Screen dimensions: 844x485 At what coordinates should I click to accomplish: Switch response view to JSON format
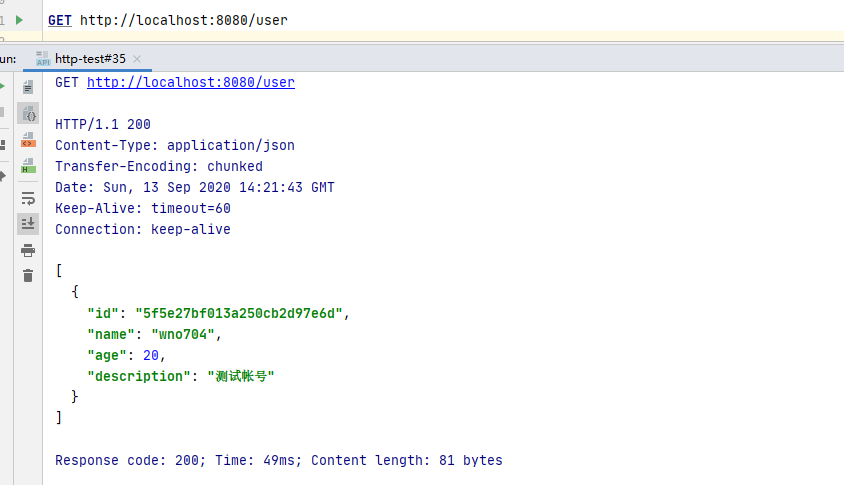coord(28,114)
